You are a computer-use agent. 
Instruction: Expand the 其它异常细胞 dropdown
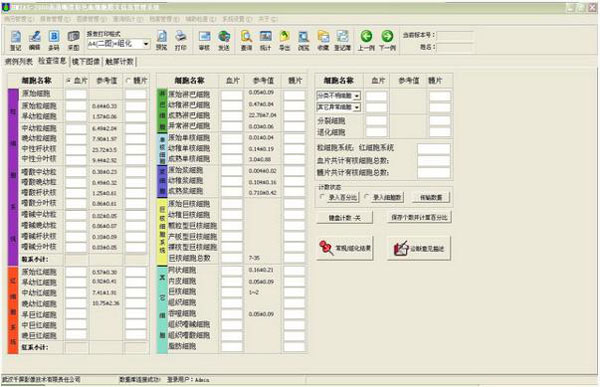(x=338, y=107)
